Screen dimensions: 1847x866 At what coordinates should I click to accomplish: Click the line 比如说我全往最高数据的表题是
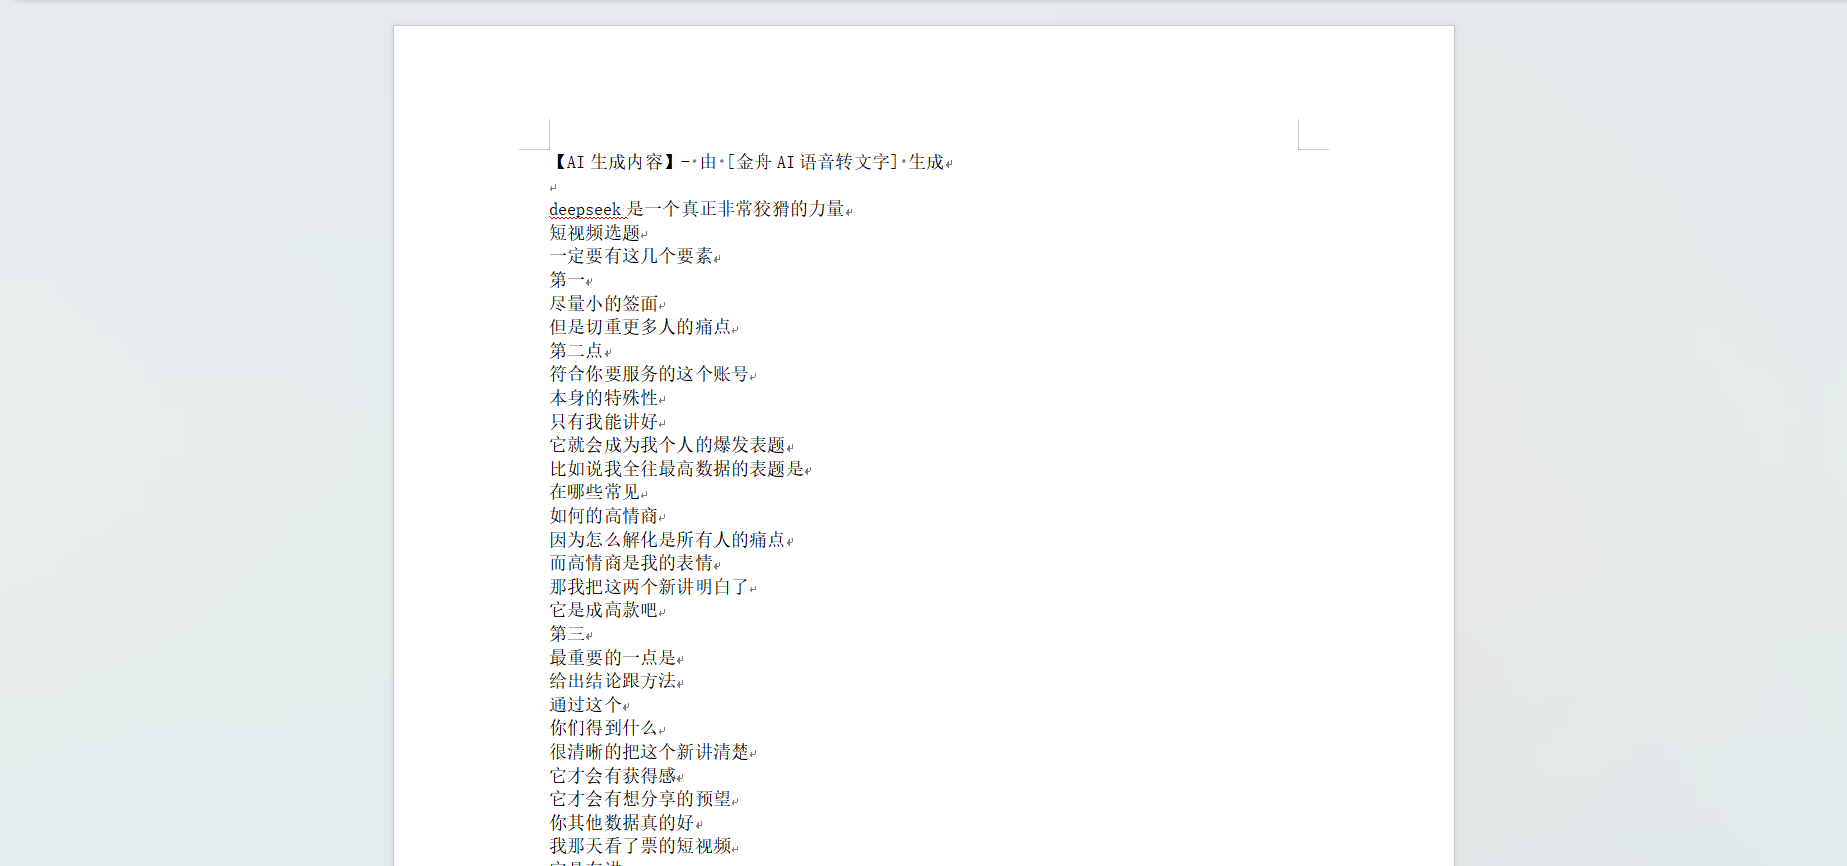tap(677, 469)
